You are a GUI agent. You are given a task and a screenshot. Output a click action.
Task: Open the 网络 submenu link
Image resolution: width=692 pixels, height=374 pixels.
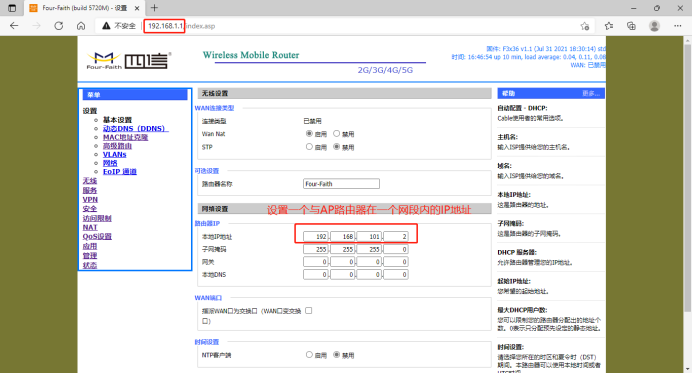(x=110, y=163)
